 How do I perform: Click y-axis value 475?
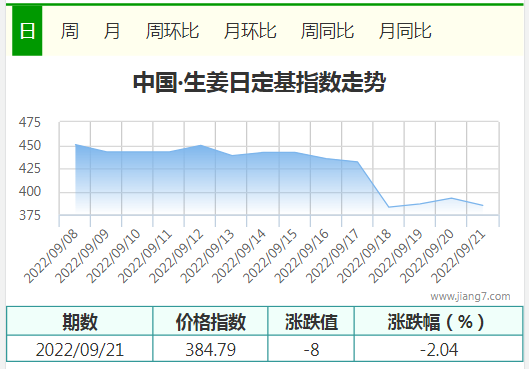click(x=30, y=122)
